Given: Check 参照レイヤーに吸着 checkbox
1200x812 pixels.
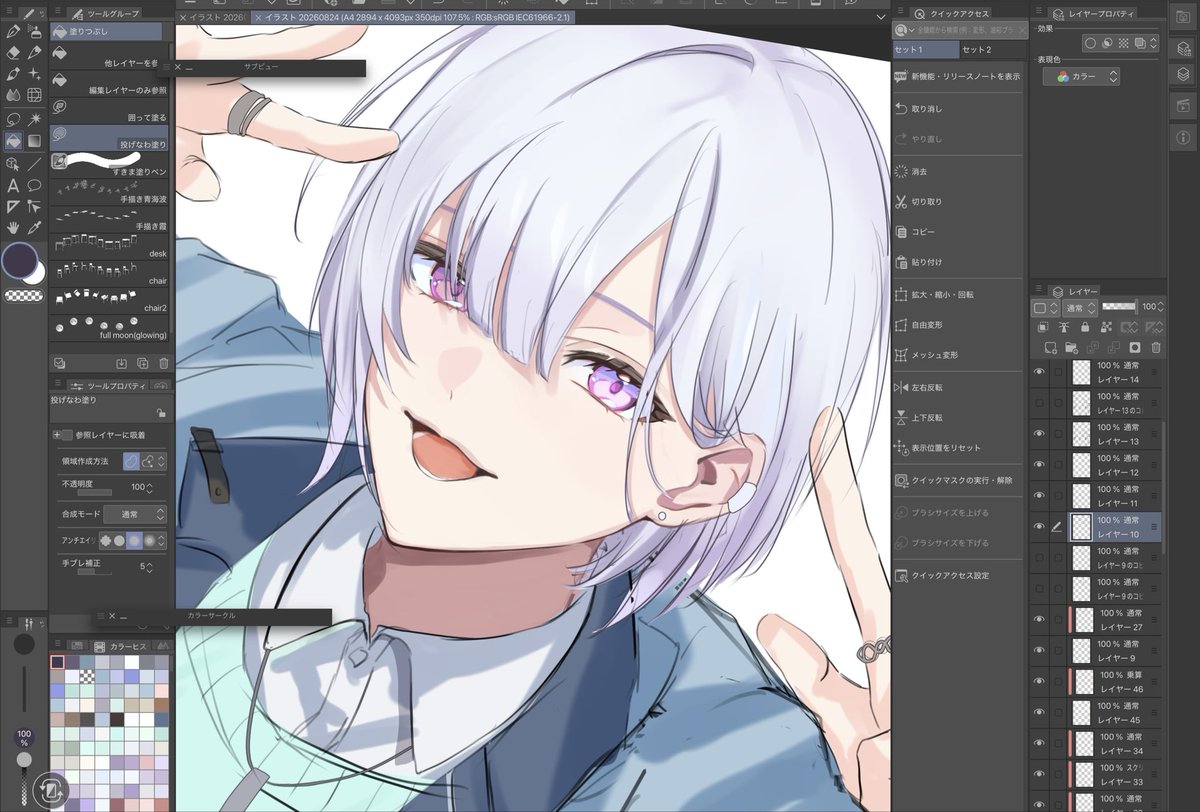Looking at the screenshot, I should (x=67, y=435).
